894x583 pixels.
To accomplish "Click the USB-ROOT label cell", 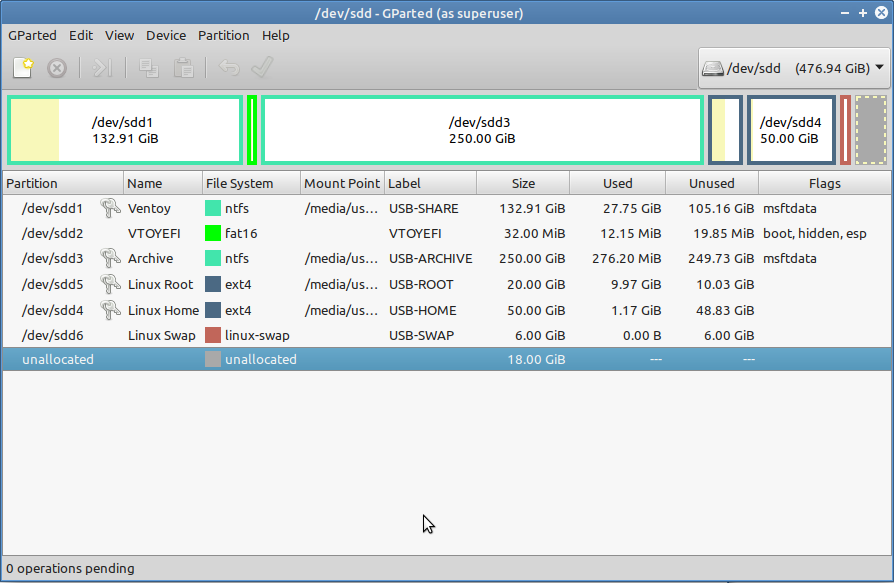I will coord(421,284).
